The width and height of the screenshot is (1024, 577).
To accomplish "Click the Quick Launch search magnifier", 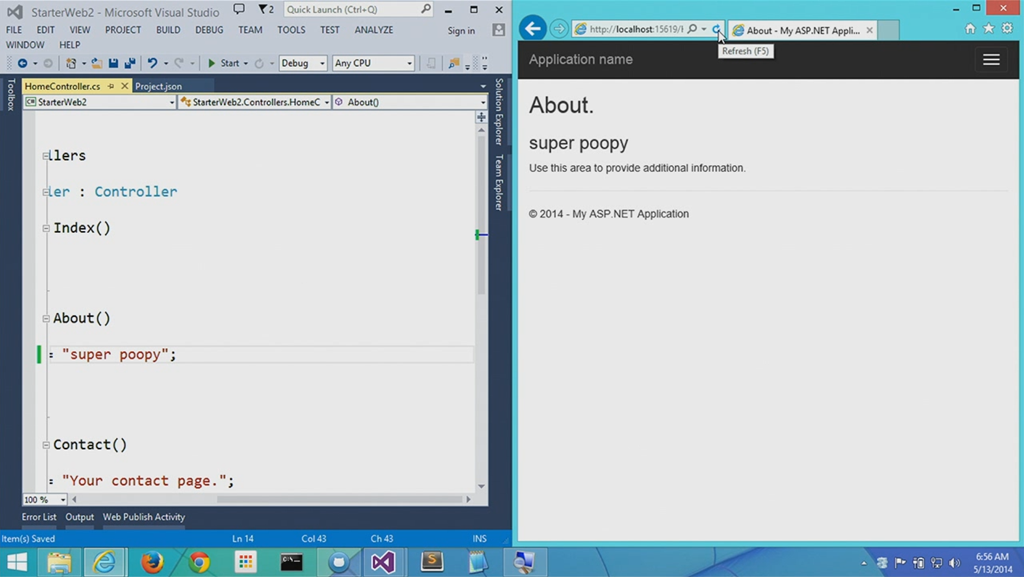I will click(x=426, y=9).
